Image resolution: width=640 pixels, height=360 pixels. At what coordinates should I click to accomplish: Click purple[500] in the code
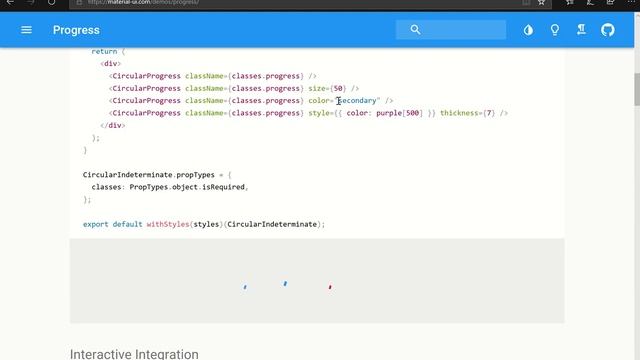399,113
